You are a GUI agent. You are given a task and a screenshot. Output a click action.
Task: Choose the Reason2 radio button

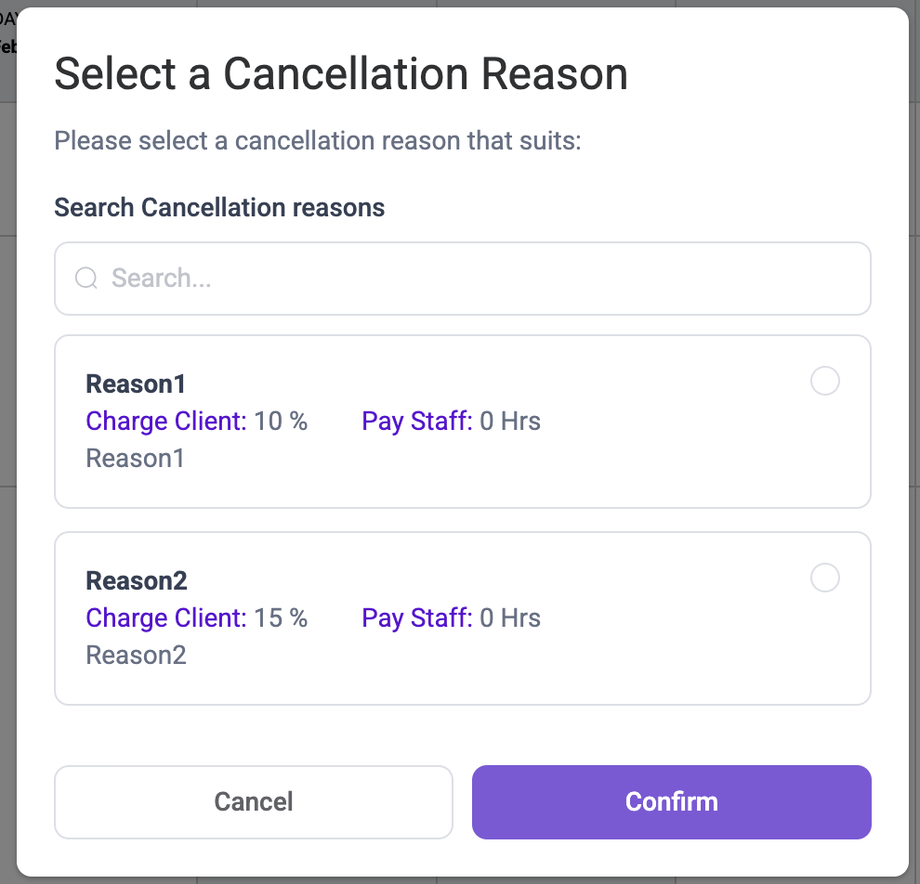825,578
